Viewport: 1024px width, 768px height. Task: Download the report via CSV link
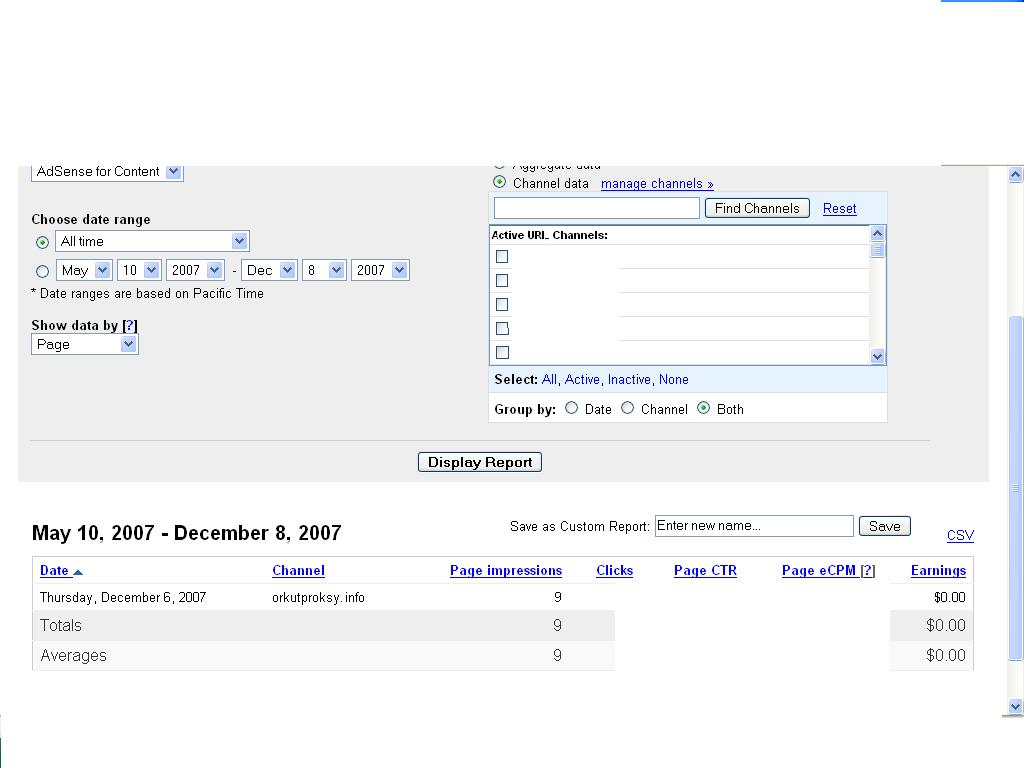961,536
